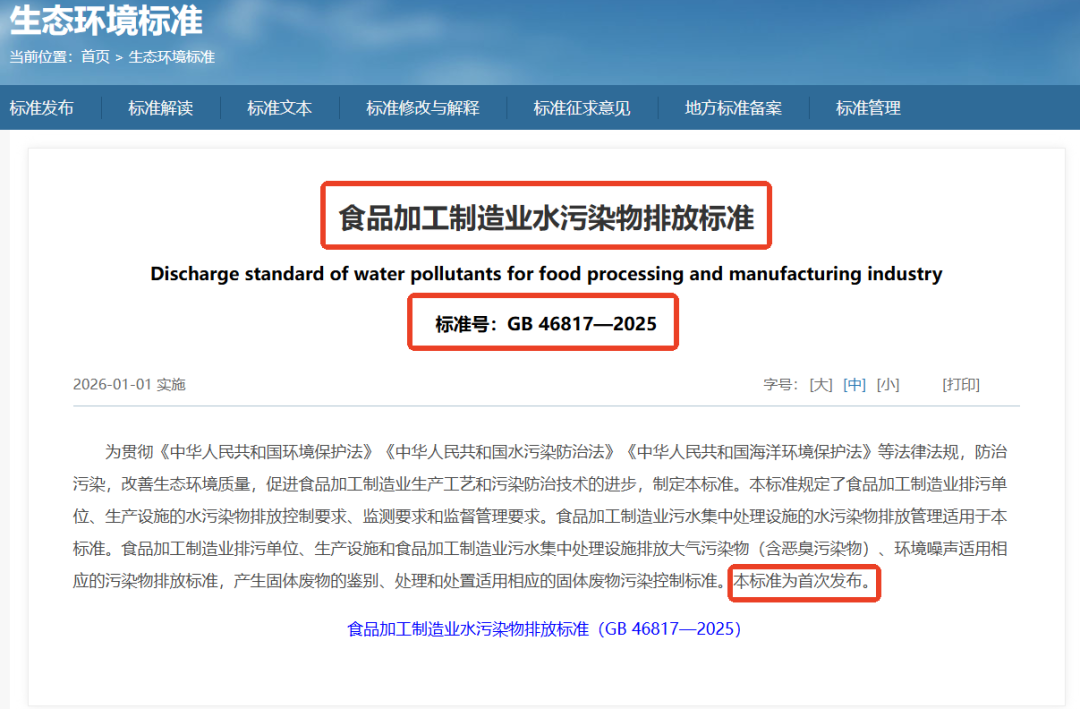The width and height of the screenshot is (1080, 709).
Task: Click the 生态环境标准 page header banner
Action: click(106, 20)
